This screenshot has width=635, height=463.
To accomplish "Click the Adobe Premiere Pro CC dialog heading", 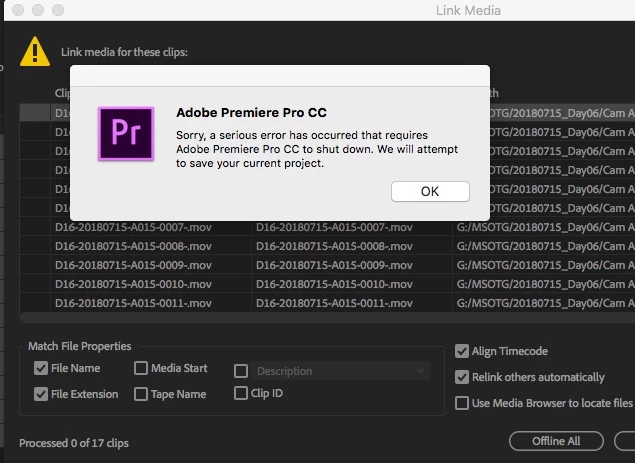I will tap(251, 112).
